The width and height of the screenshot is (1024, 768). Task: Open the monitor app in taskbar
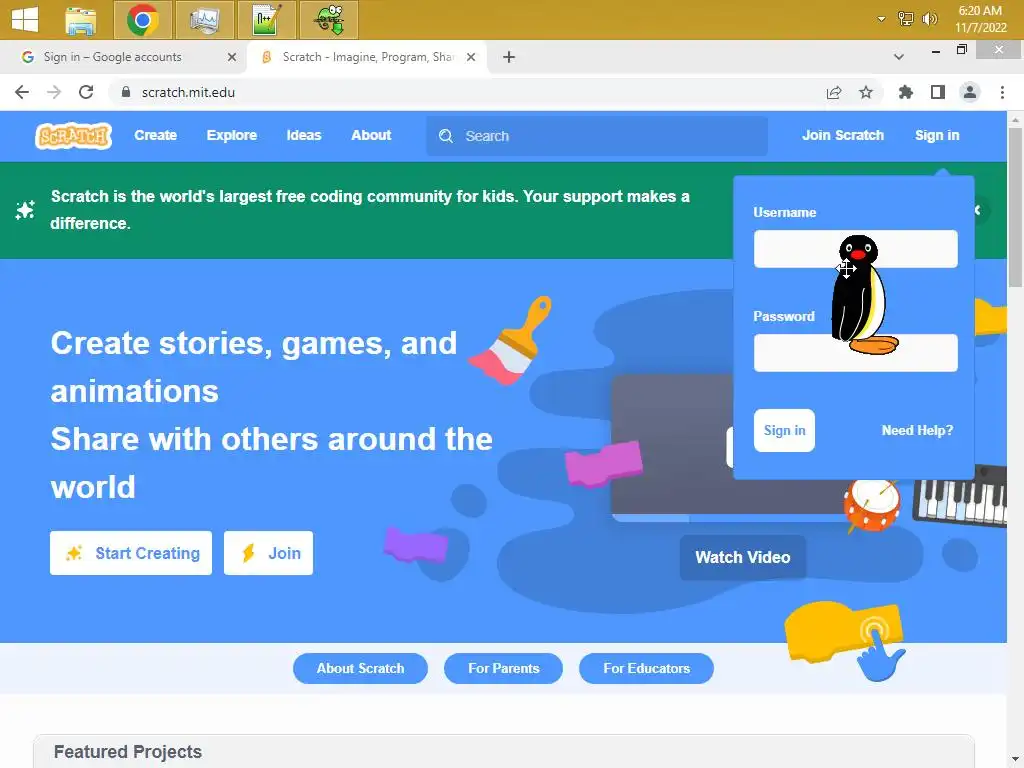(x=204, y=20)
